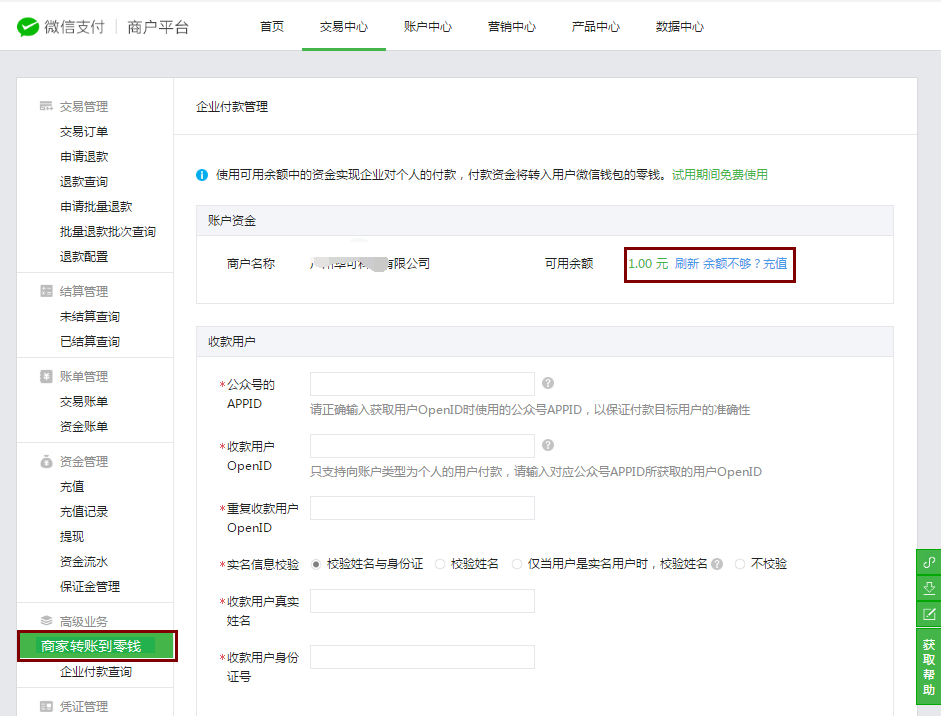Open 企业付款查询 in sidebar
This screenshot has width=941, height=716.
coord(96,672)
